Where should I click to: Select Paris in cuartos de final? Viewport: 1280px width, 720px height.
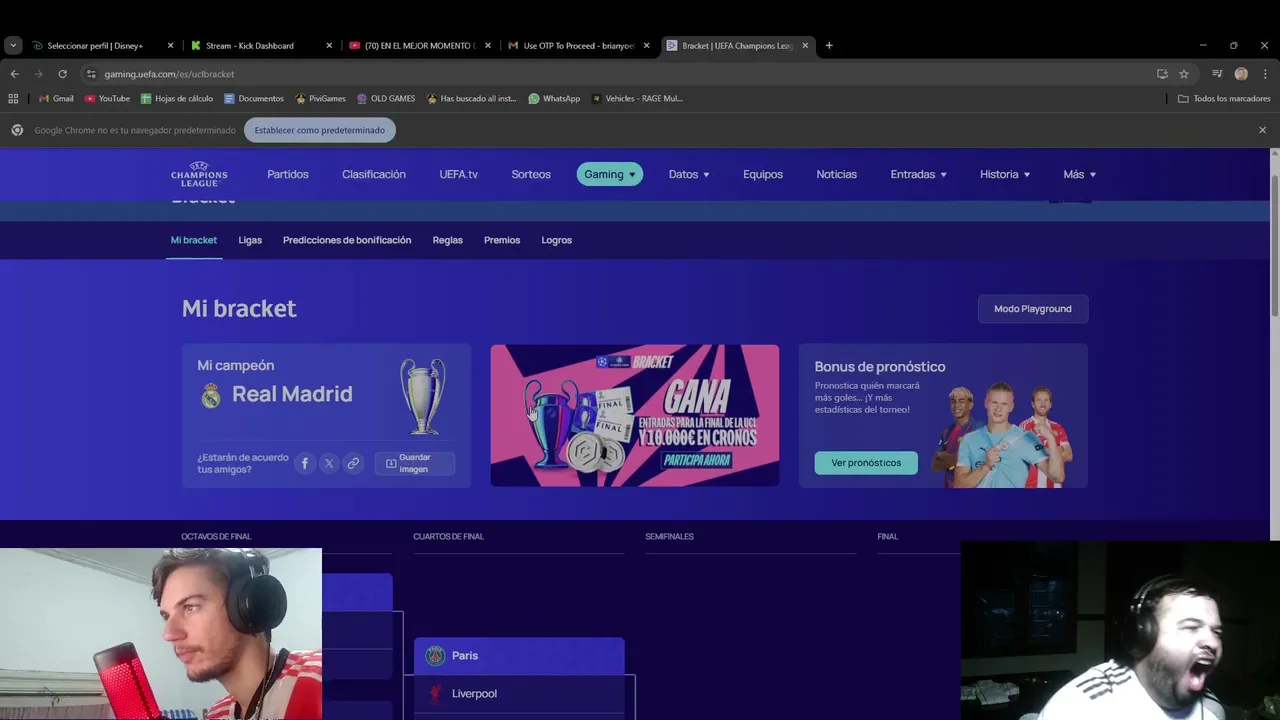(x=519, y=656)
